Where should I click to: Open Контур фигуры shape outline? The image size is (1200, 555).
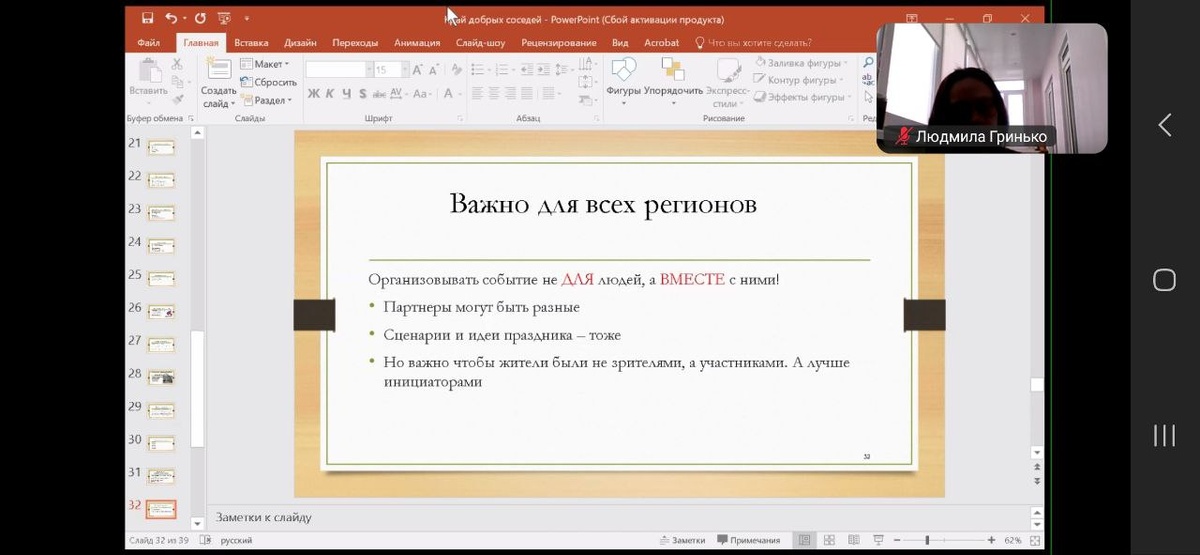799,80
